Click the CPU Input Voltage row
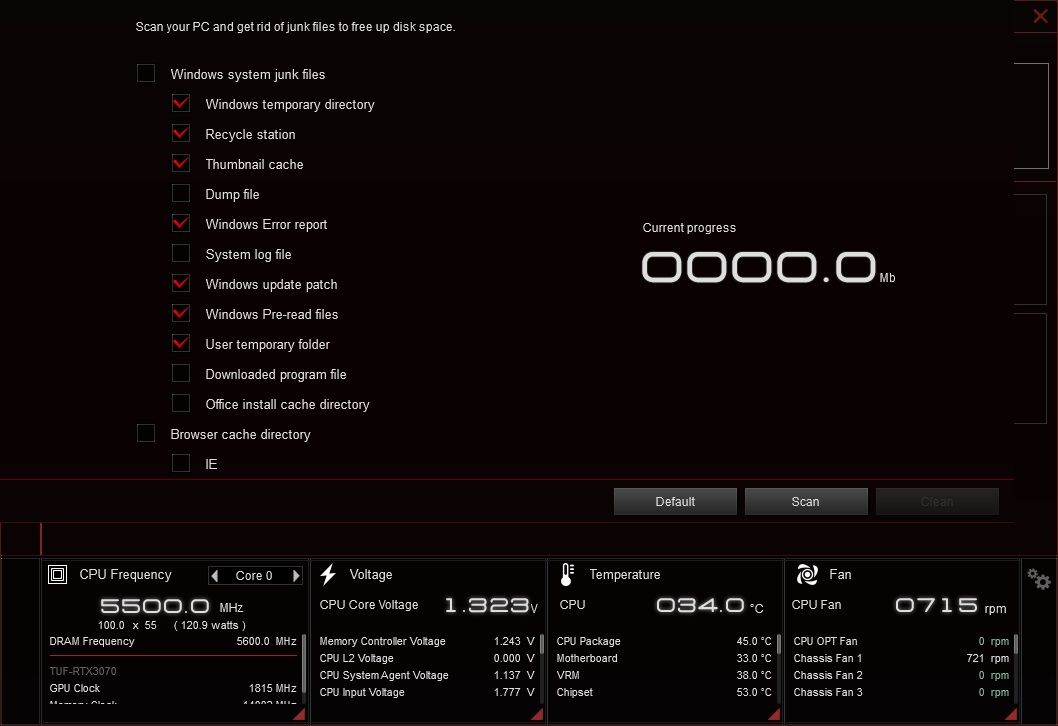Viewport: 1058px width, 726px height. pyautogui.click(x=426, y=692)
